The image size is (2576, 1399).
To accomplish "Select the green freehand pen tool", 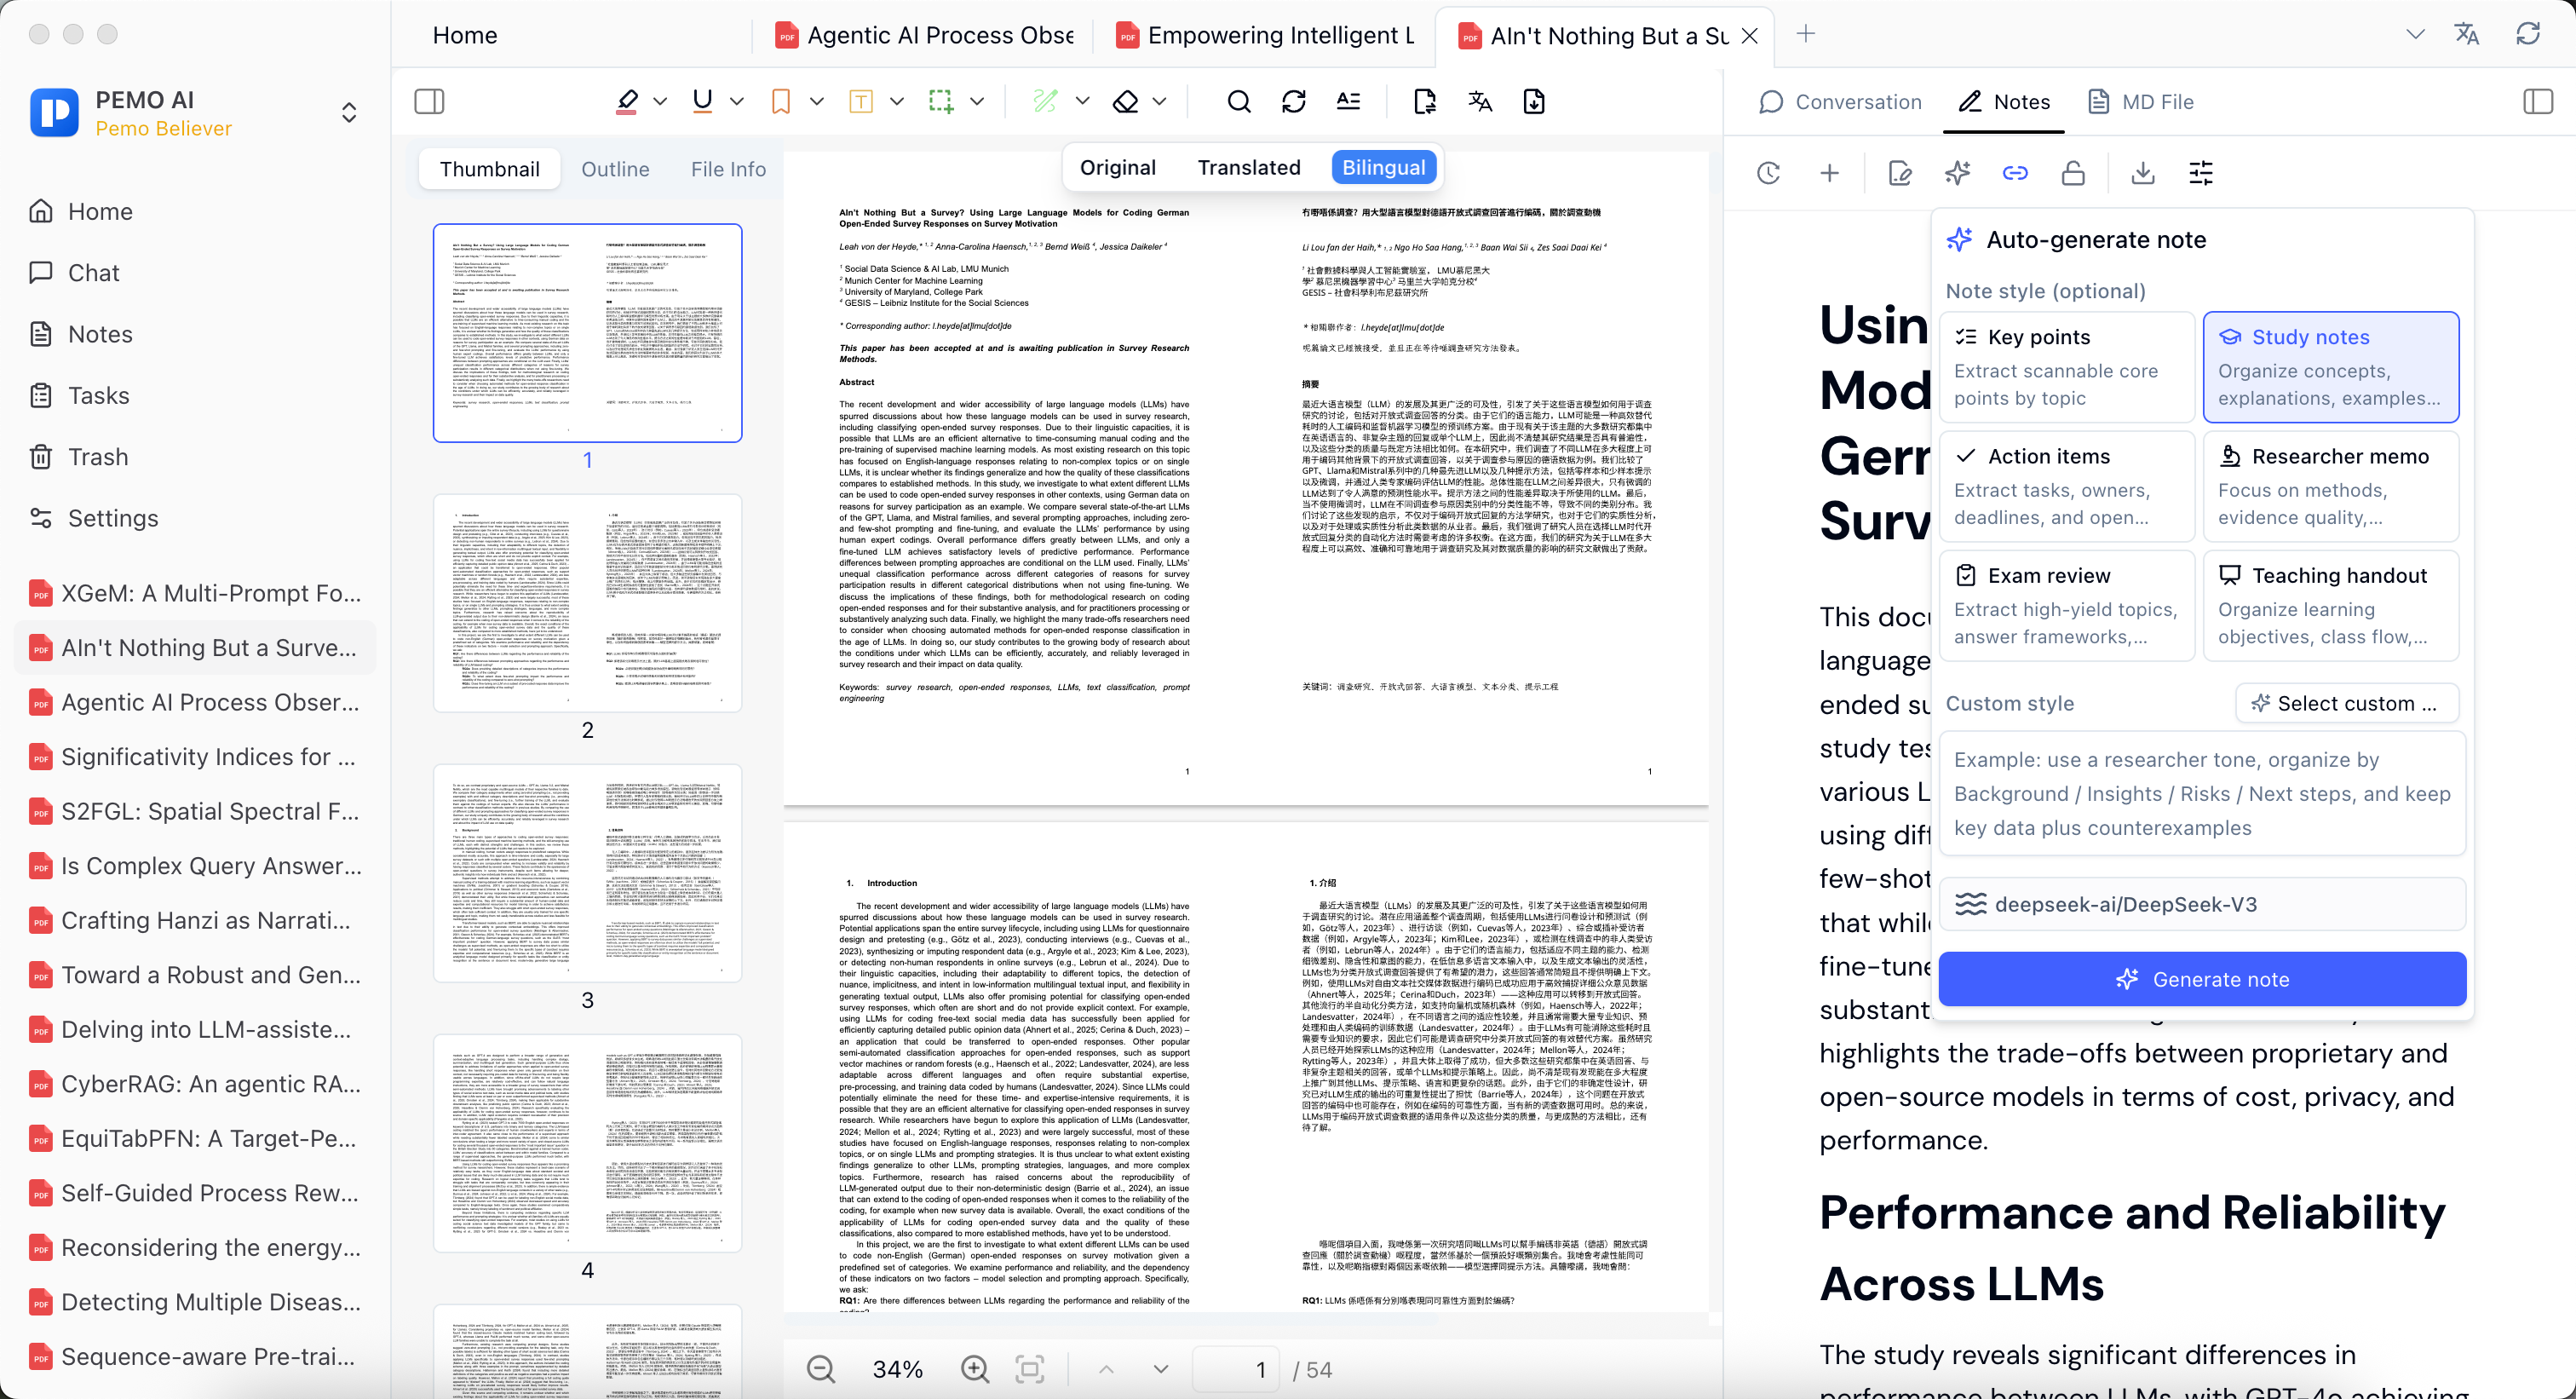I will [x=1045, y=101].
